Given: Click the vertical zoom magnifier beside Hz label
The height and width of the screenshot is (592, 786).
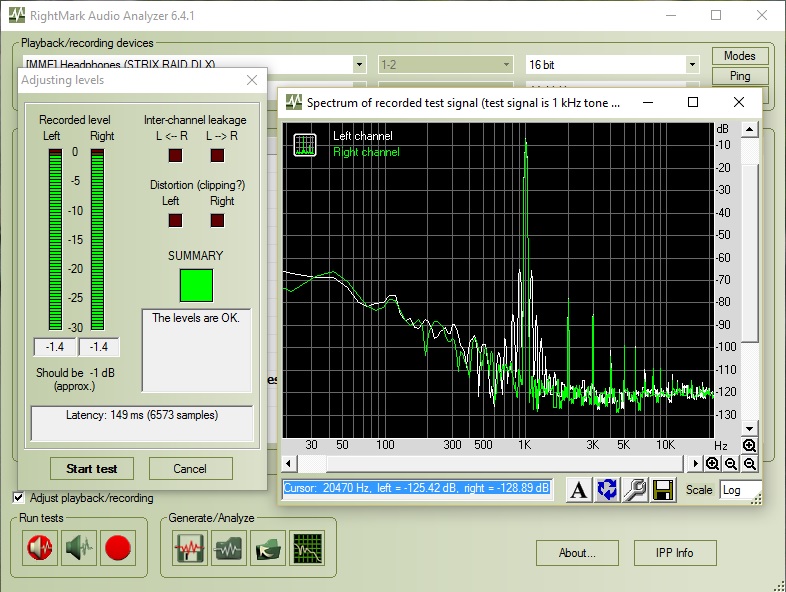Looking at the screenshot, I should tap(749, 445).
